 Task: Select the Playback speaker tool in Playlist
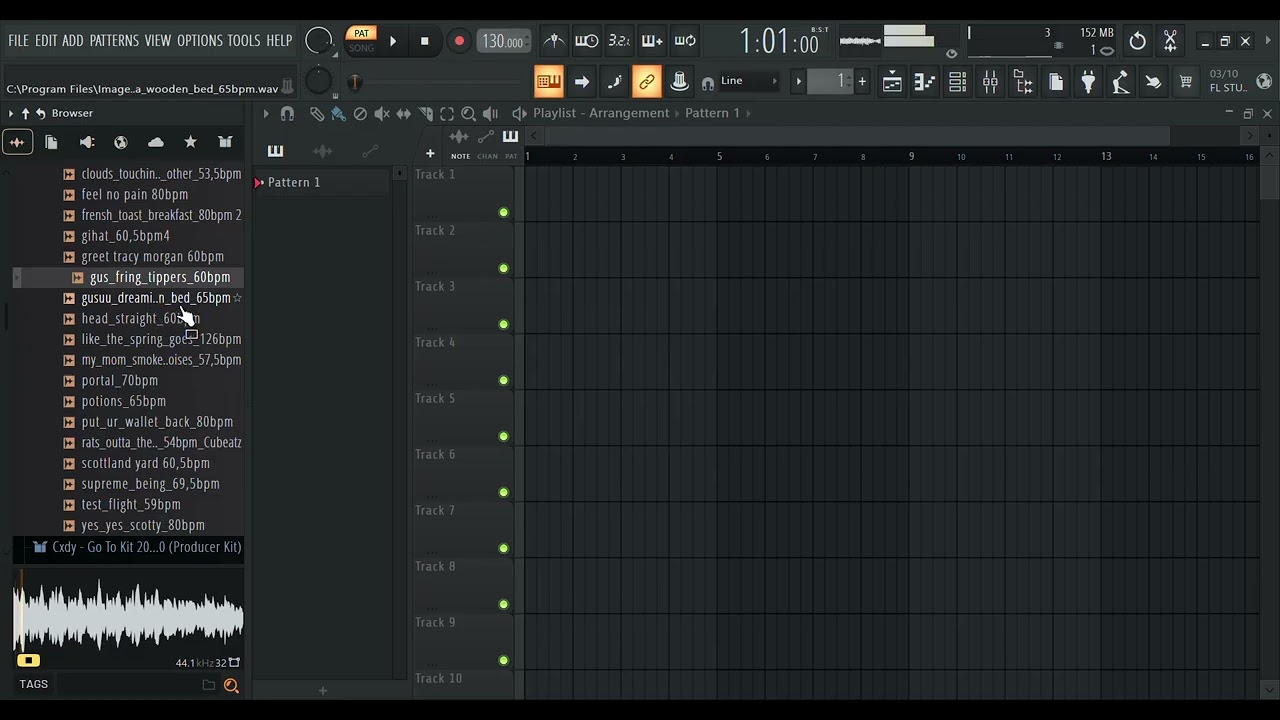pos(490,114)
